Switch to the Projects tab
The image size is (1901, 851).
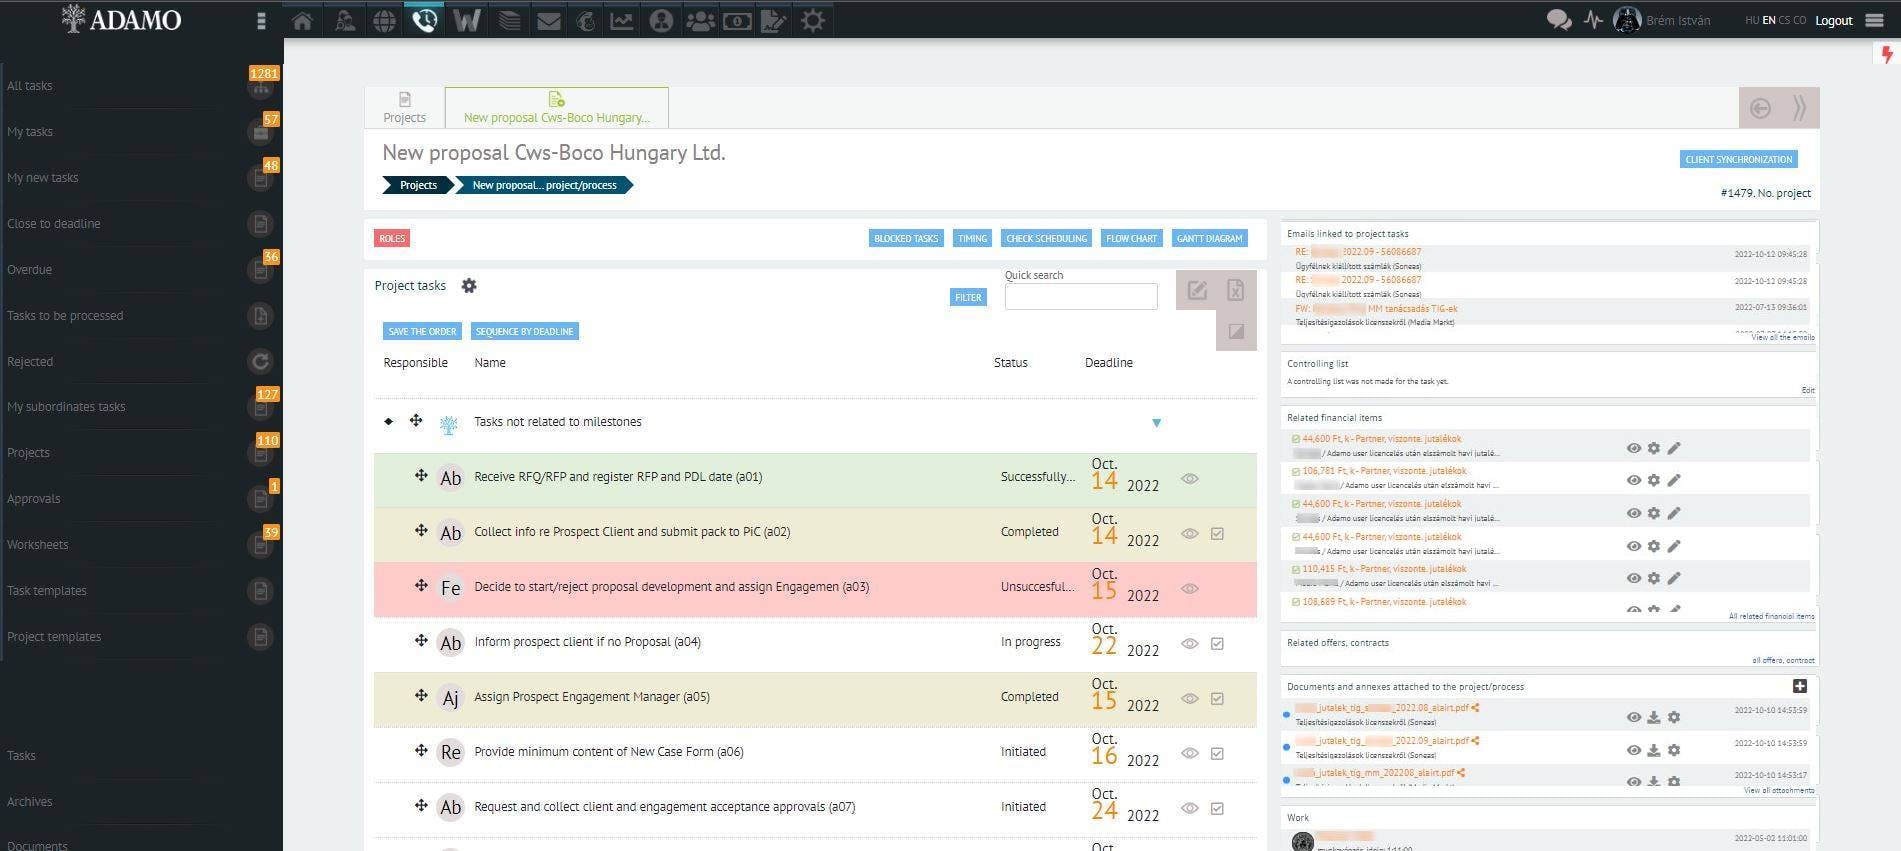click(404, 107)
